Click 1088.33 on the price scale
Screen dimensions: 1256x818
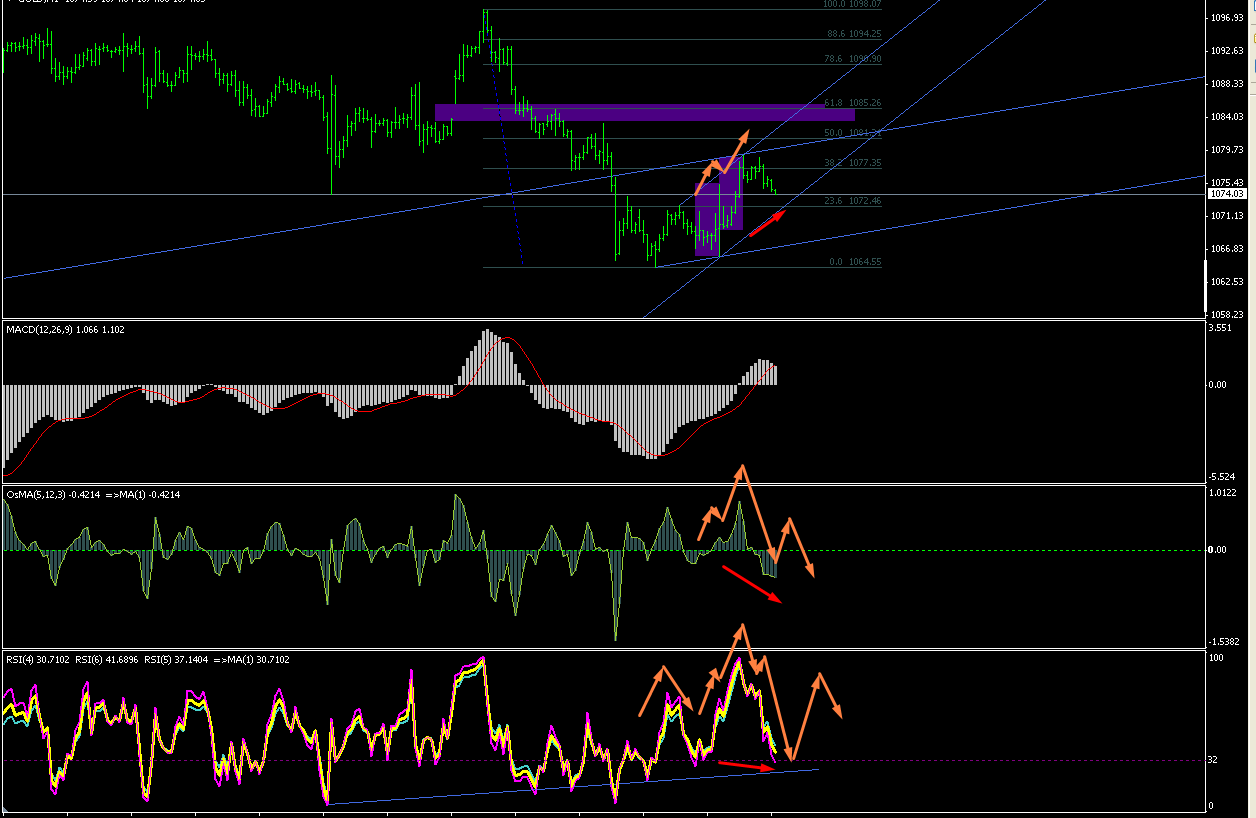coord(1227,84)
